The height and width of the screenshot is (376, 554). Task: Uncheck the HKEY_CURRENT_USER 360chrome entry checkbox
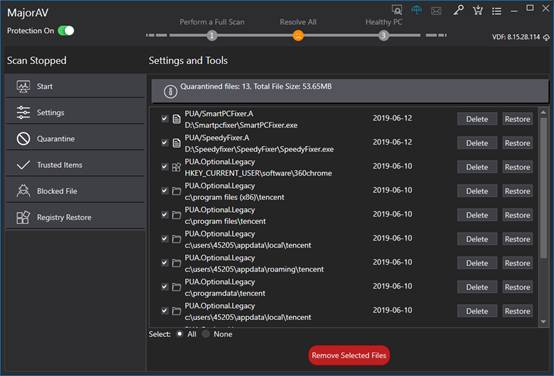tap(164, 166)
